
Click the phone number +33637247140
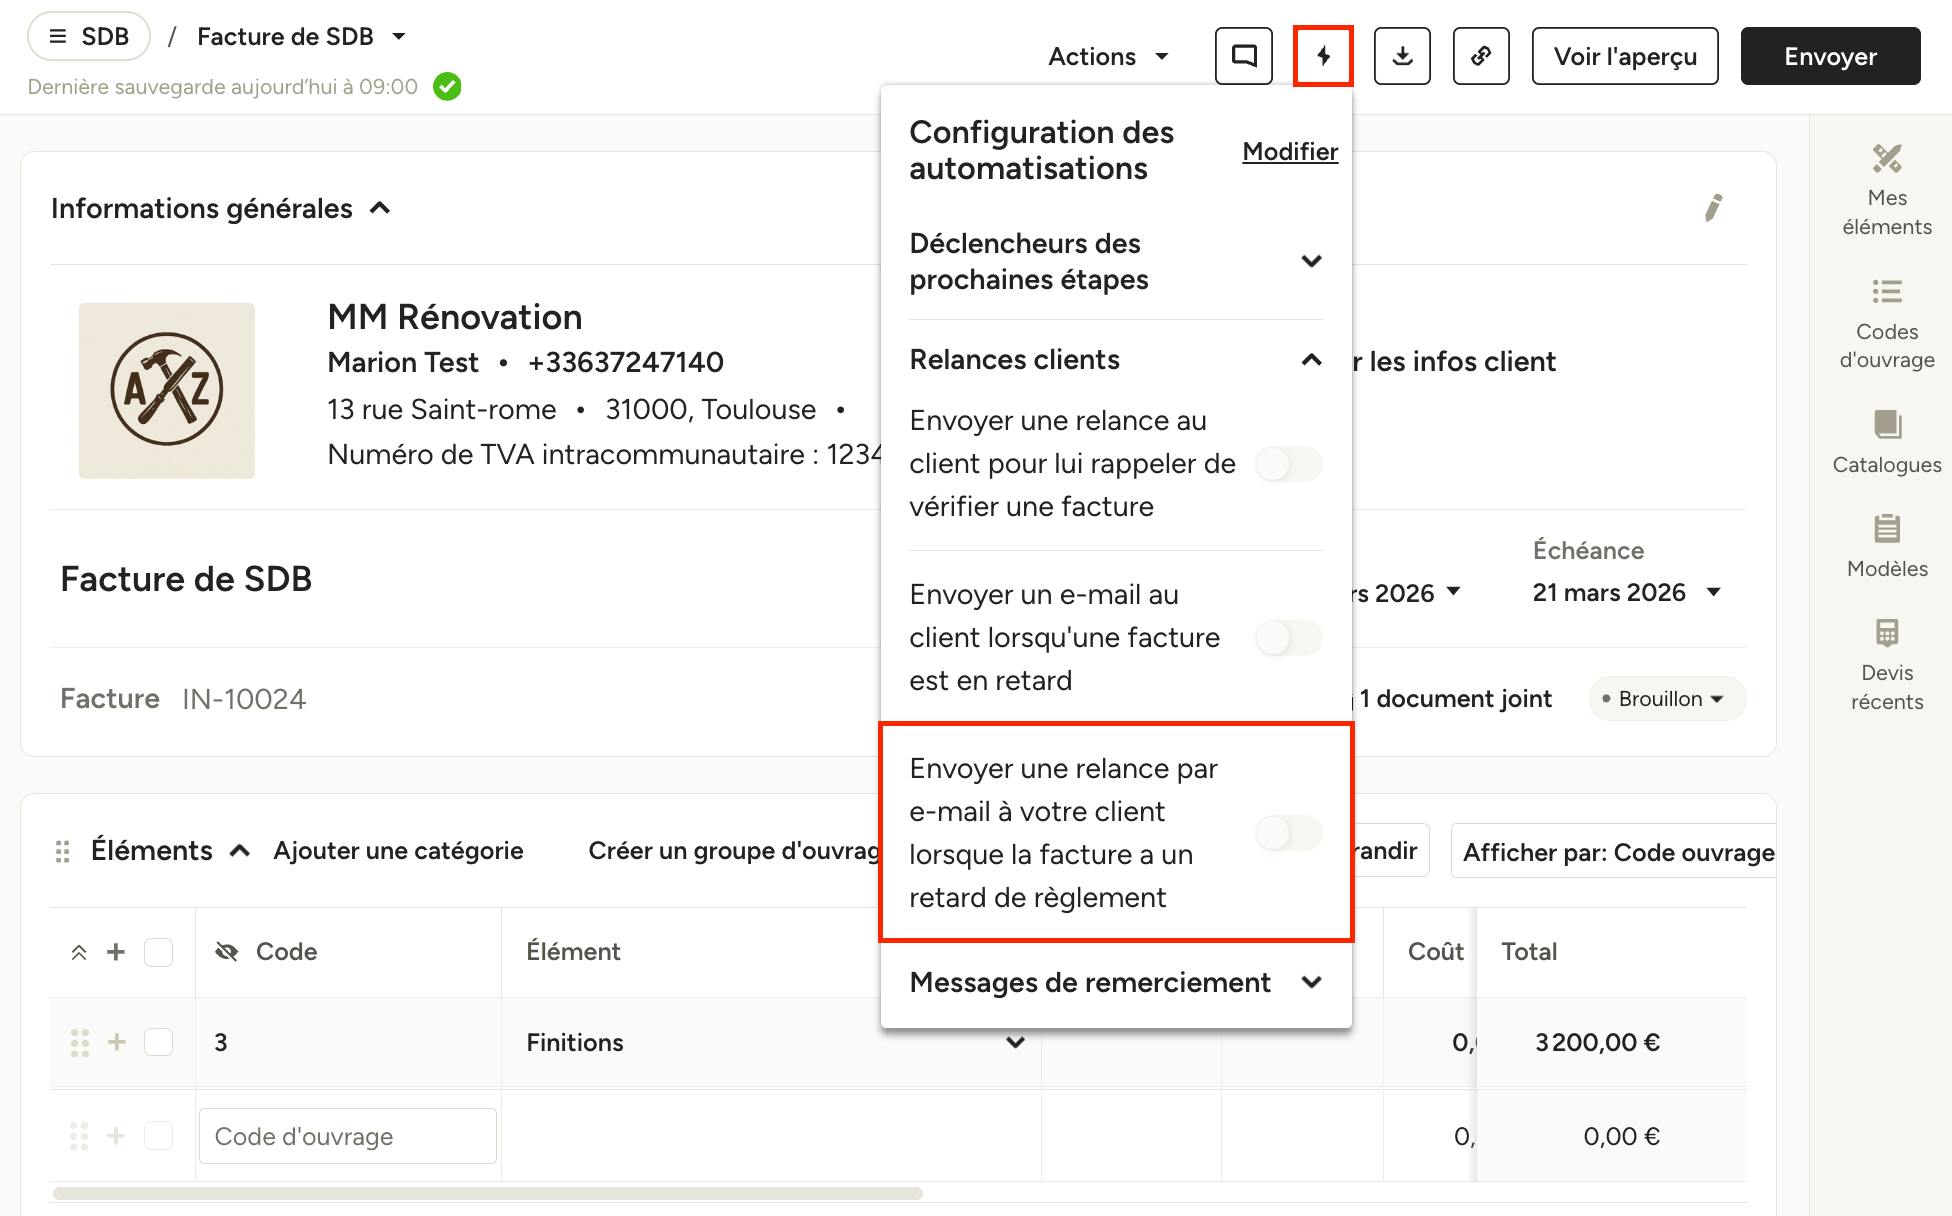[x=626, y=362]
